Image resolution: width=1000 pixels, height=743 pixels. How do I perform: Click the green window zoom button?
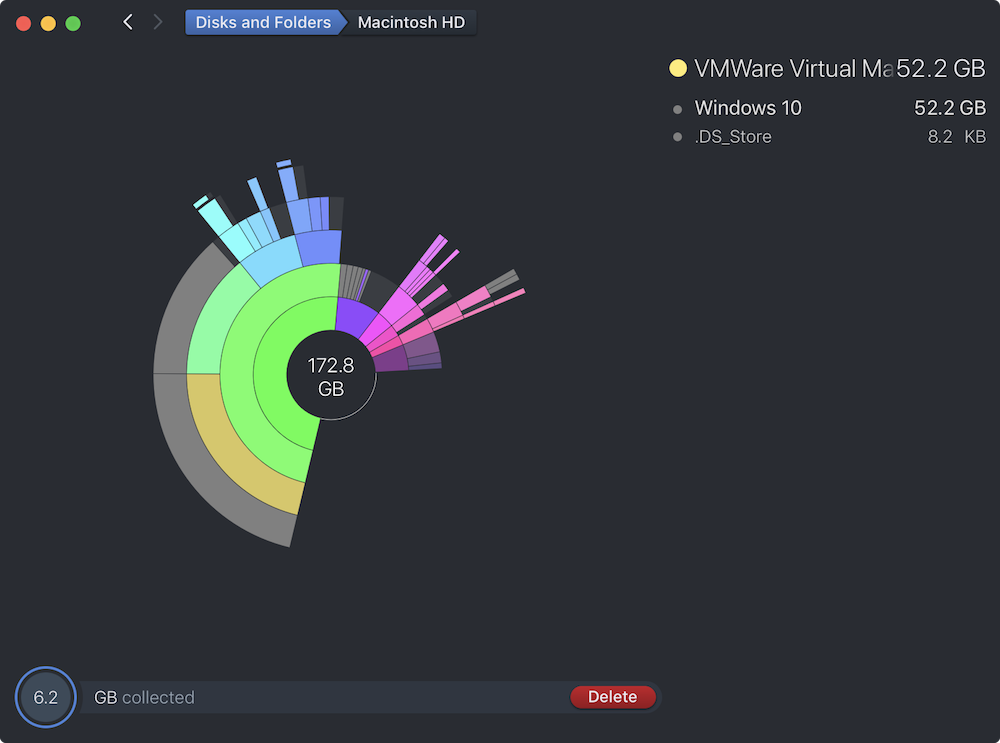73,22
